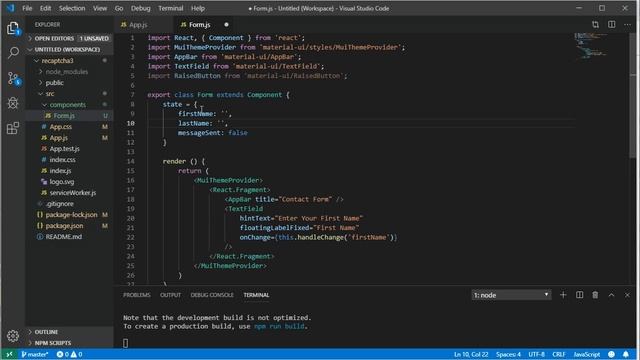Screen dimensions: 640x360
Task: Collapse the components folder
Action: point(69,104)
